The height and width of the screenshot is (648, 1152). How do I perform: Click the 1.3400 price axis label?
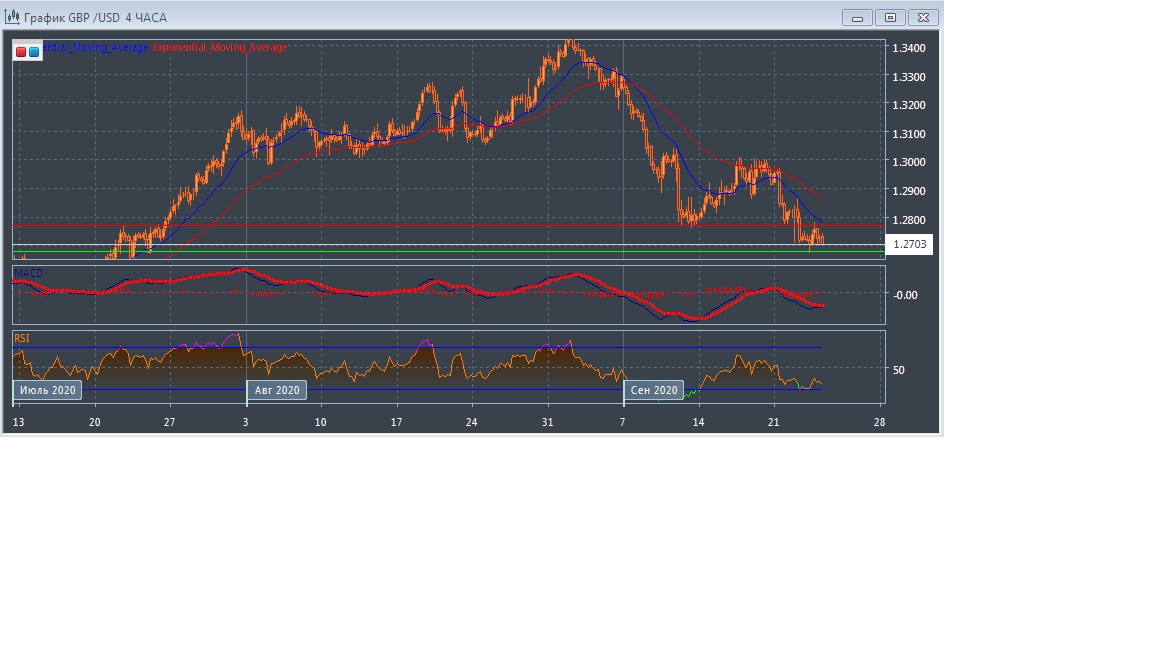(907, 48)
